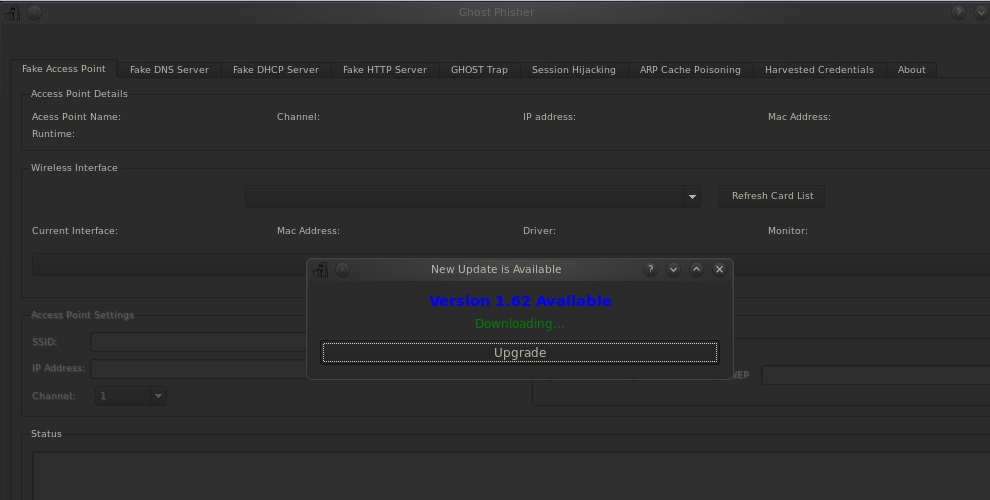This screenshot has height=500, width=990.
Task: Click the app icon in the update dialog title bar
Action: pyautogui.click(x=320, y=270)
